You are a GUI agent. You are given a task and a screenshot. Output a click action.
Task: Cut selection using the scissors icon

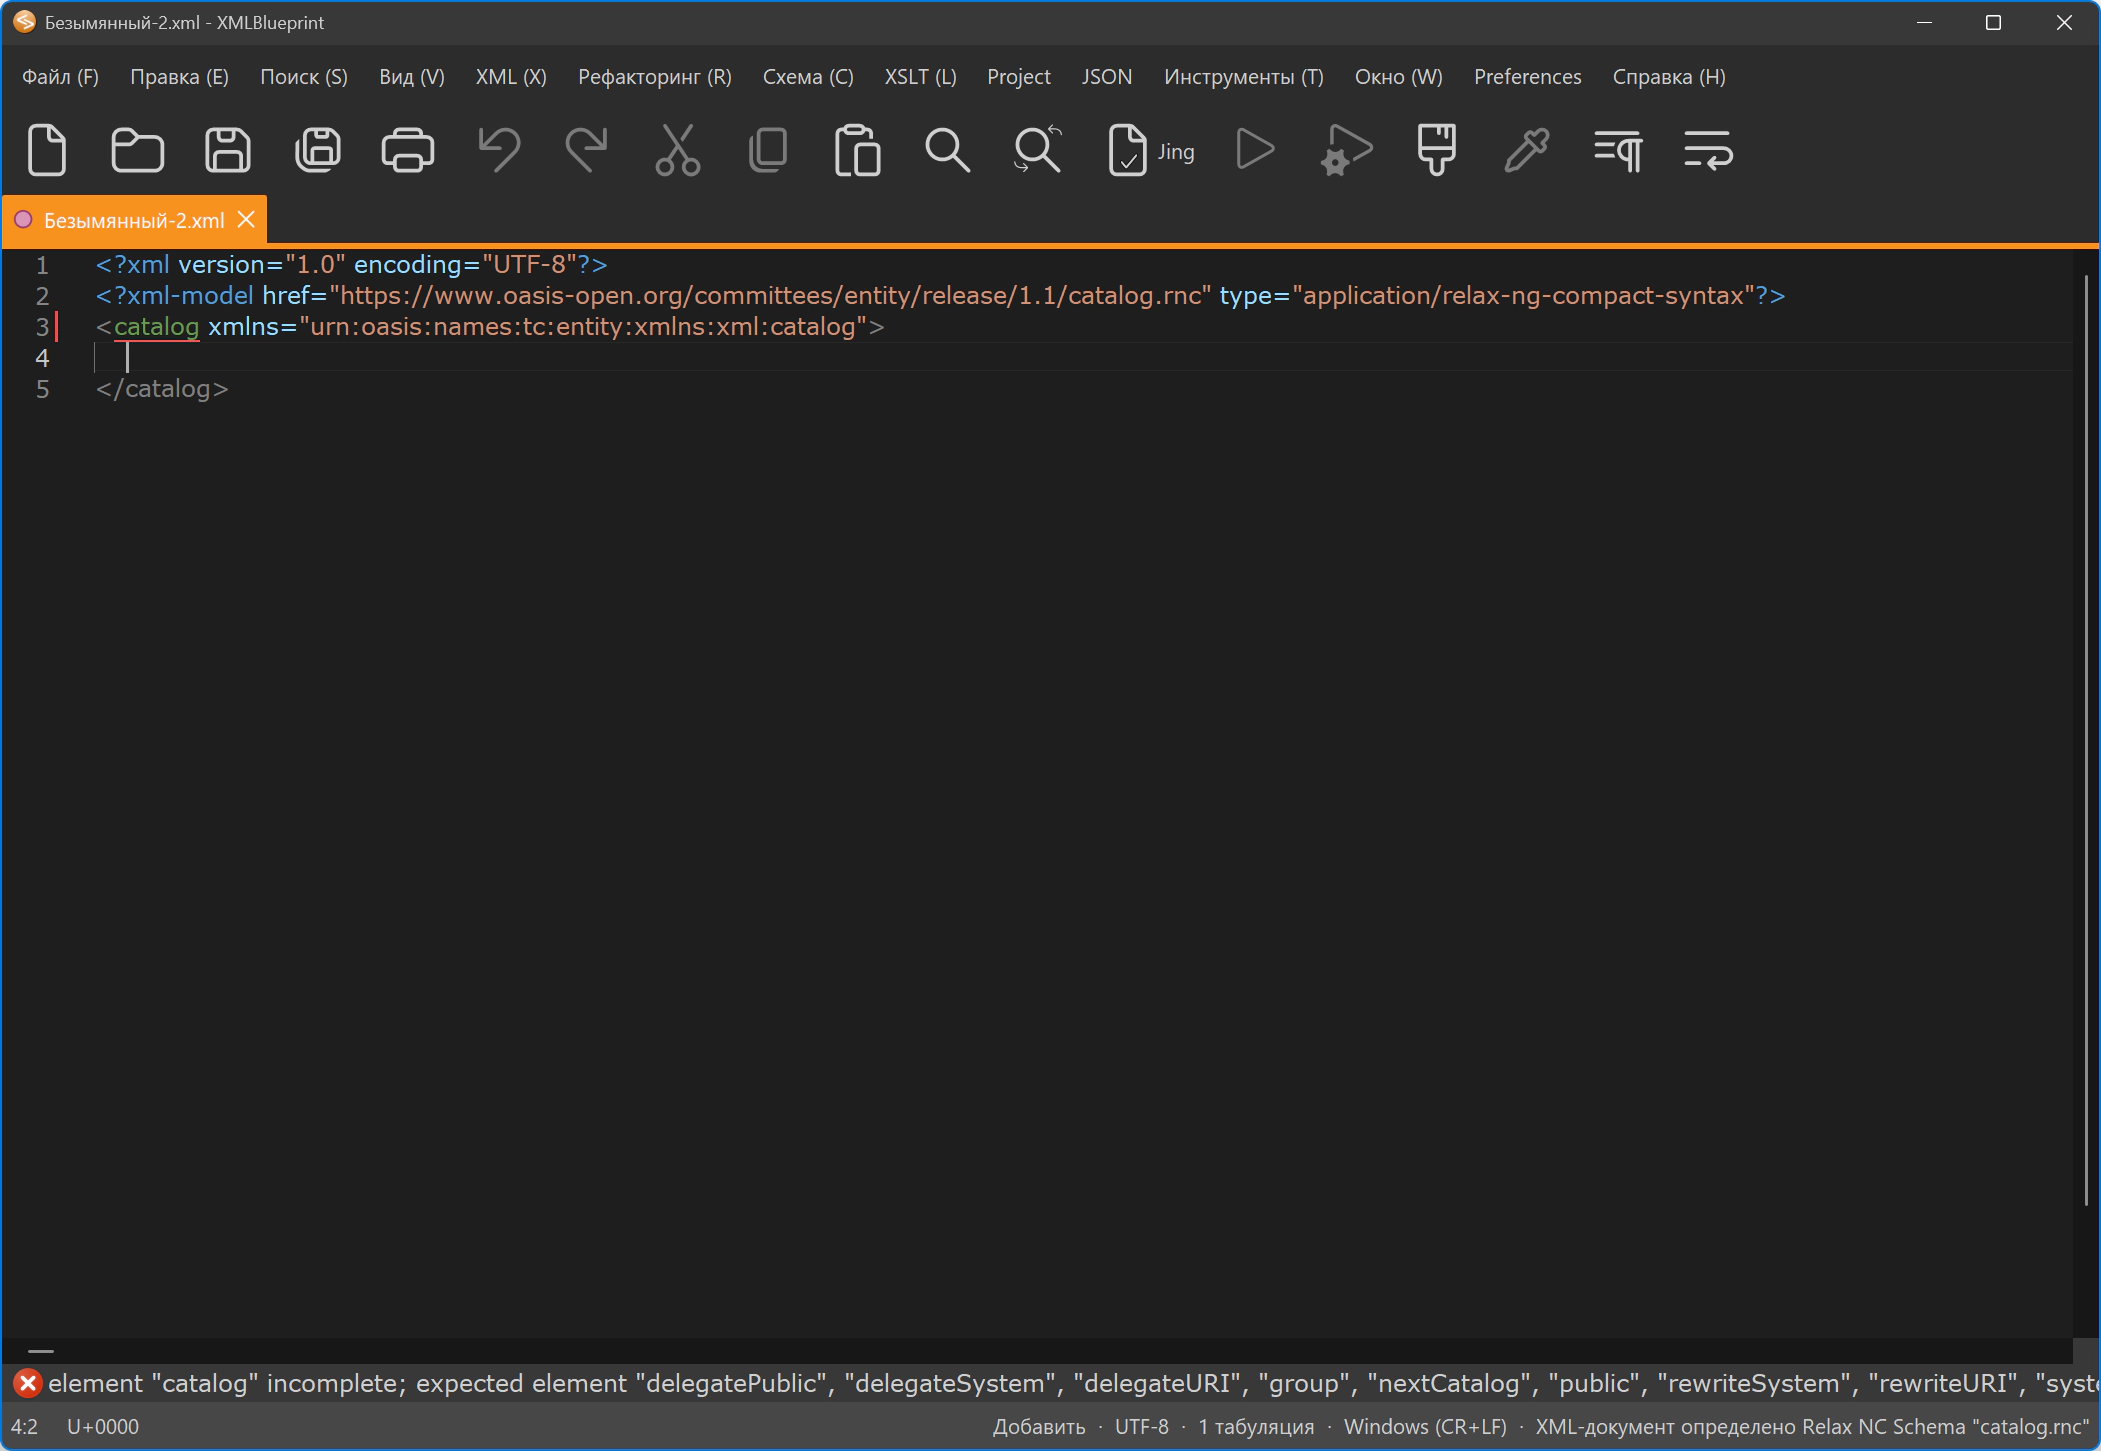(678, 151)
